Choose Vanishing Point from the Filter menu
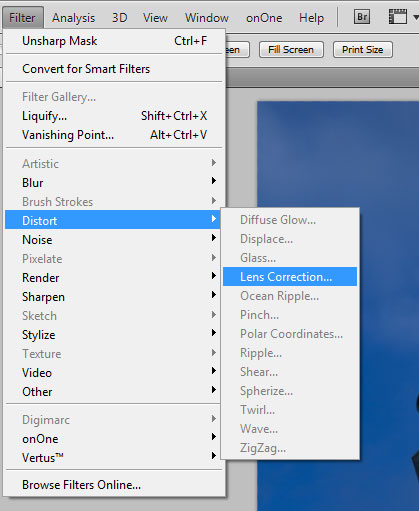 (x=114, y=135)
